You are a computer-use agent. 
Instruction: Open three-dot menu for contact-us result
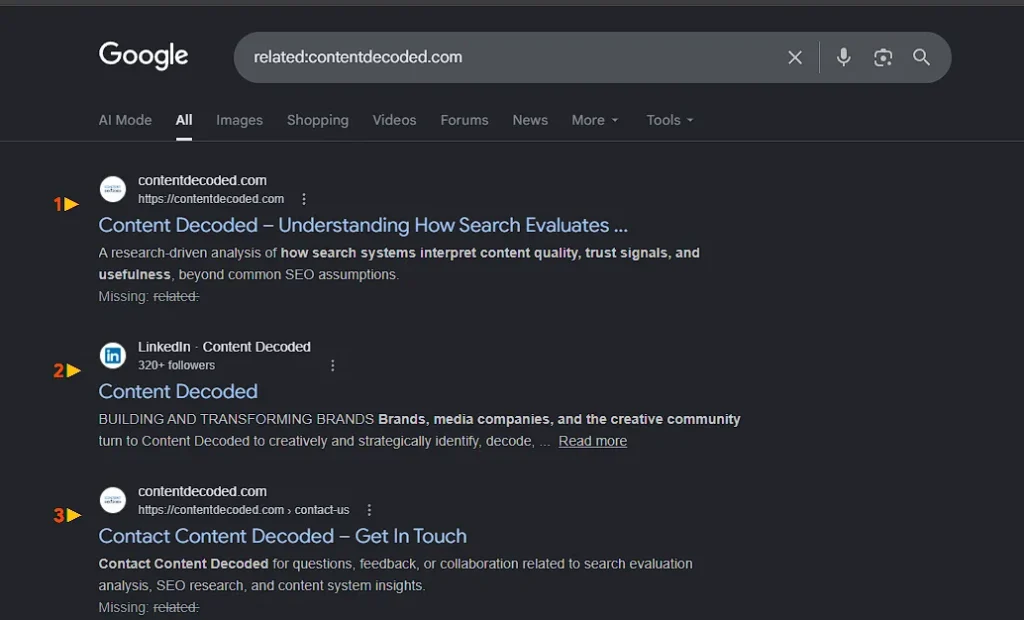pyautogui.click(x=369, y=510)
